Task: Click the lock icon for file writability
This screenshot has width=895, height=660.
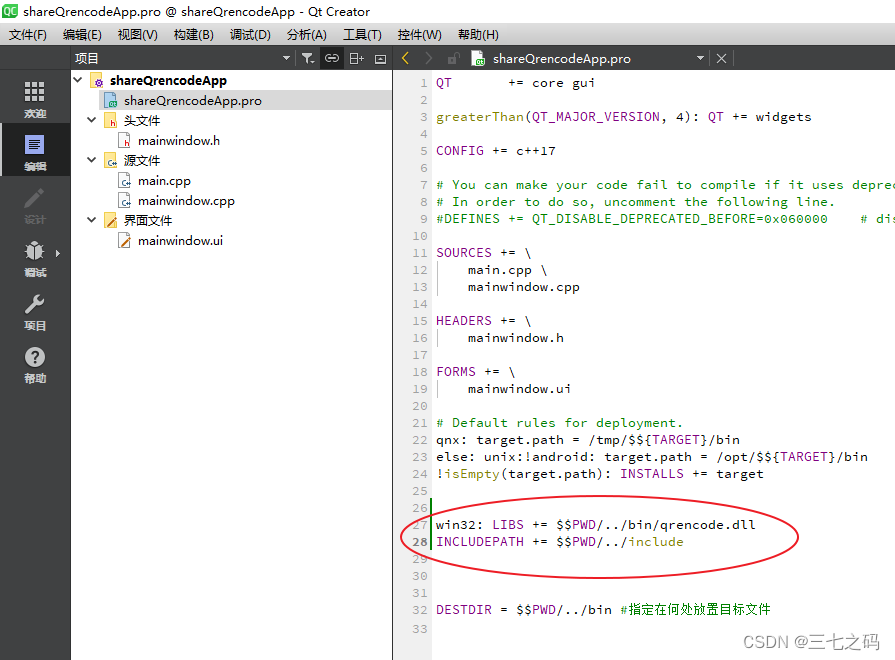Action: tap(454, 58)
